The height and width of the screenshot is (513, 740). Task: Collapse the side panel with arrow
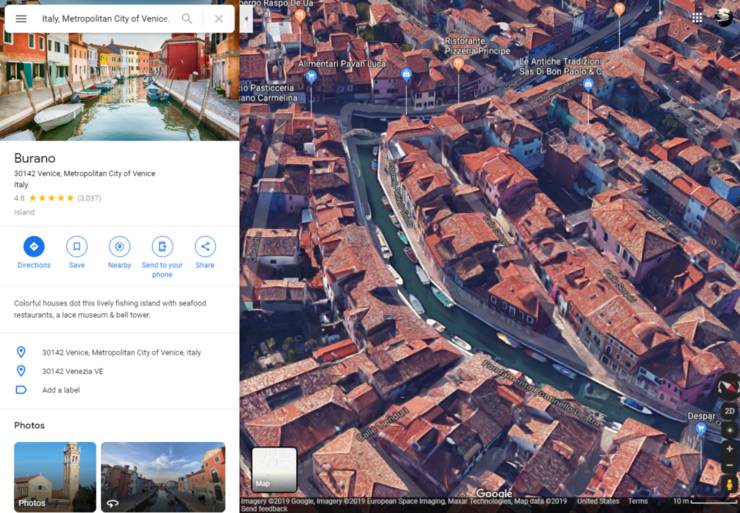tap(246, 18)
